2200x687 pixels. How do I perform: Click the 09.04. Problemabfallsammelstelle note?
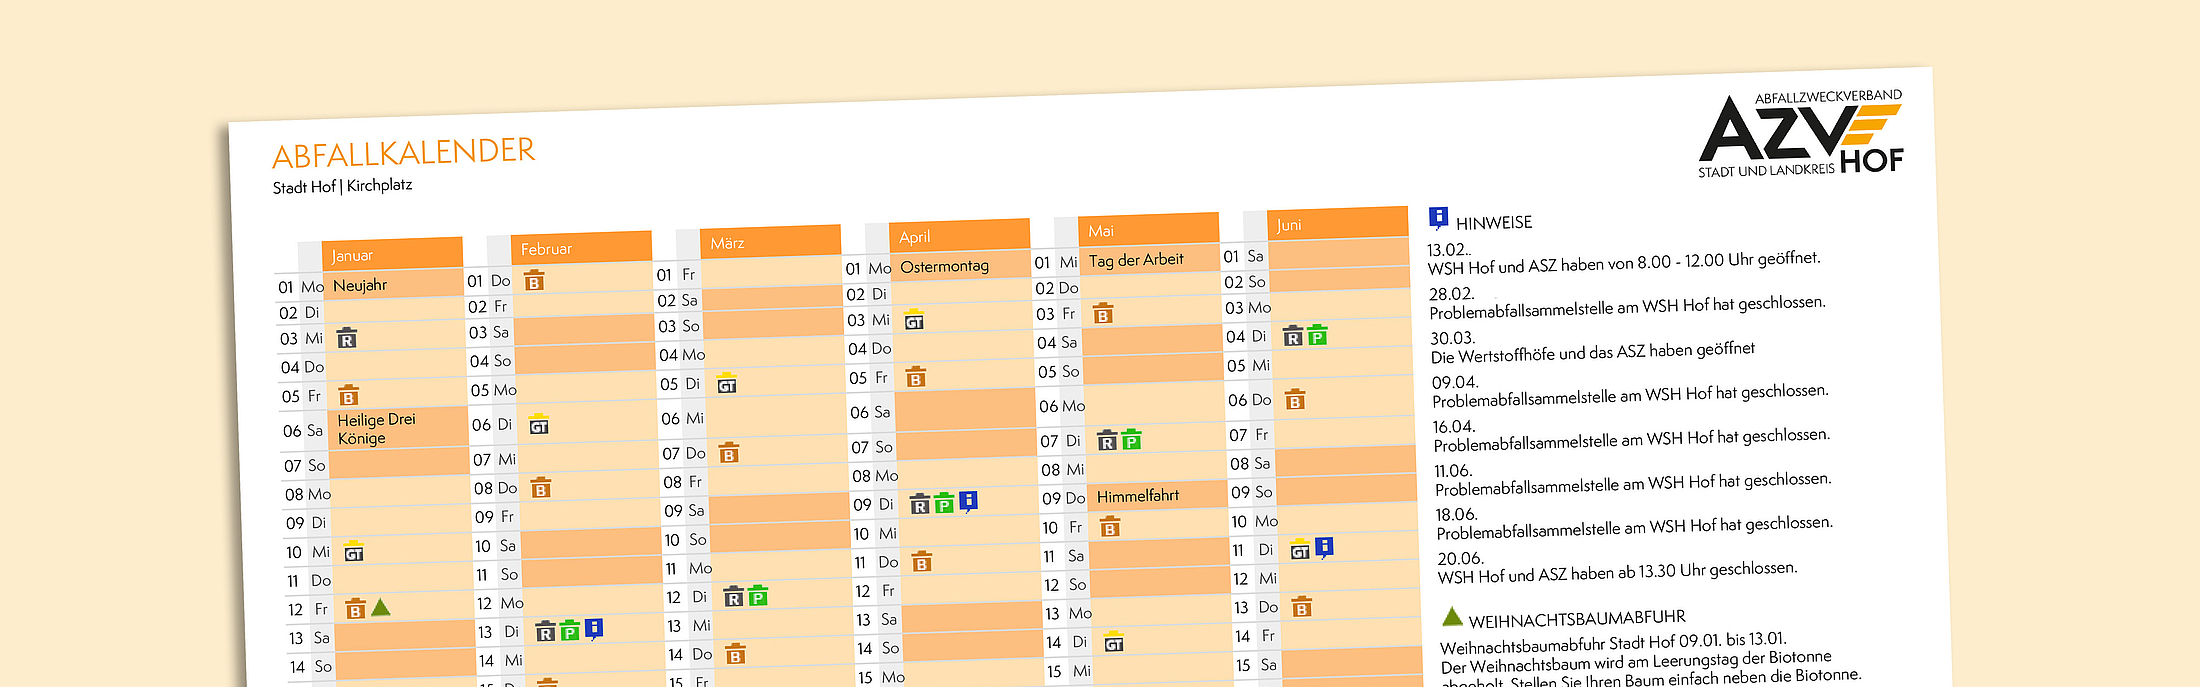pos(1630,391)
